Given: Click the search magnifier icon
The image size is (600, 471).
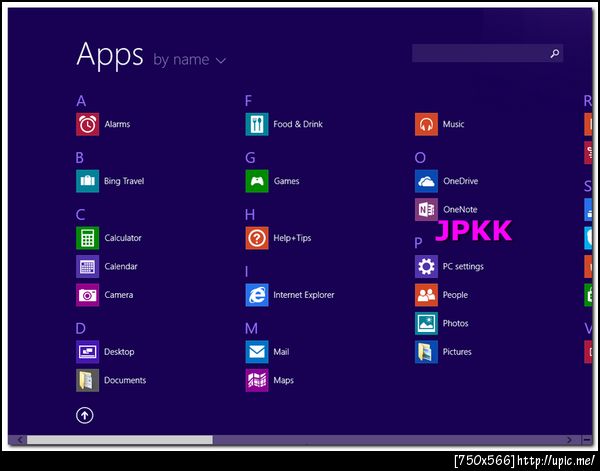Looking at the screenshot, I should tap(554, 54).
